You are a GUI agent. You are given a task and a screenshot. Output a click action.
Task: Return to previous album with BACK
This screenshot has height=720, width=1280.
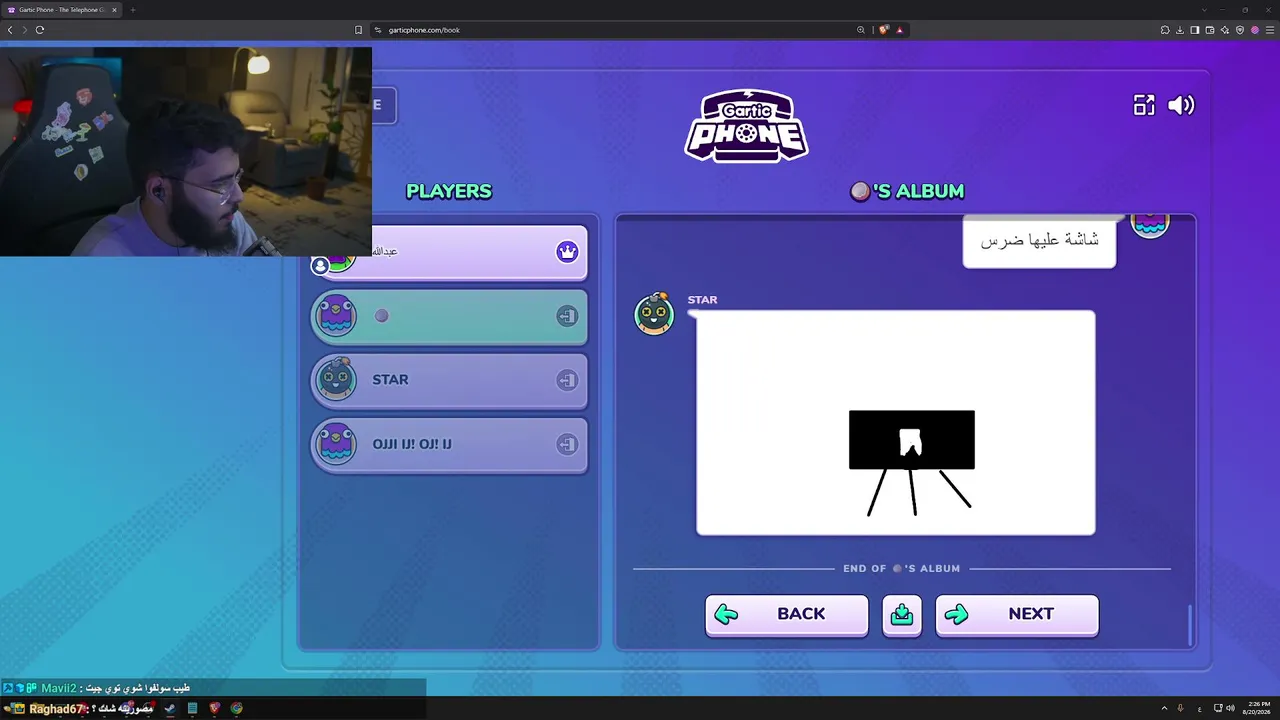(x=787, y=614)
